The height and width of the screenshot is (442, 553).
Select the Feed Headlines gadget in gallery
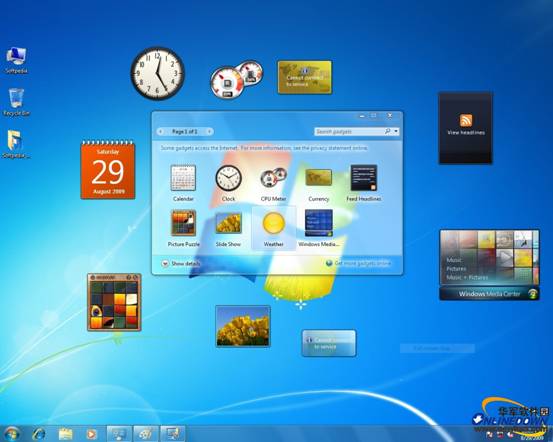pyautogui.click(x=364, y=183)
